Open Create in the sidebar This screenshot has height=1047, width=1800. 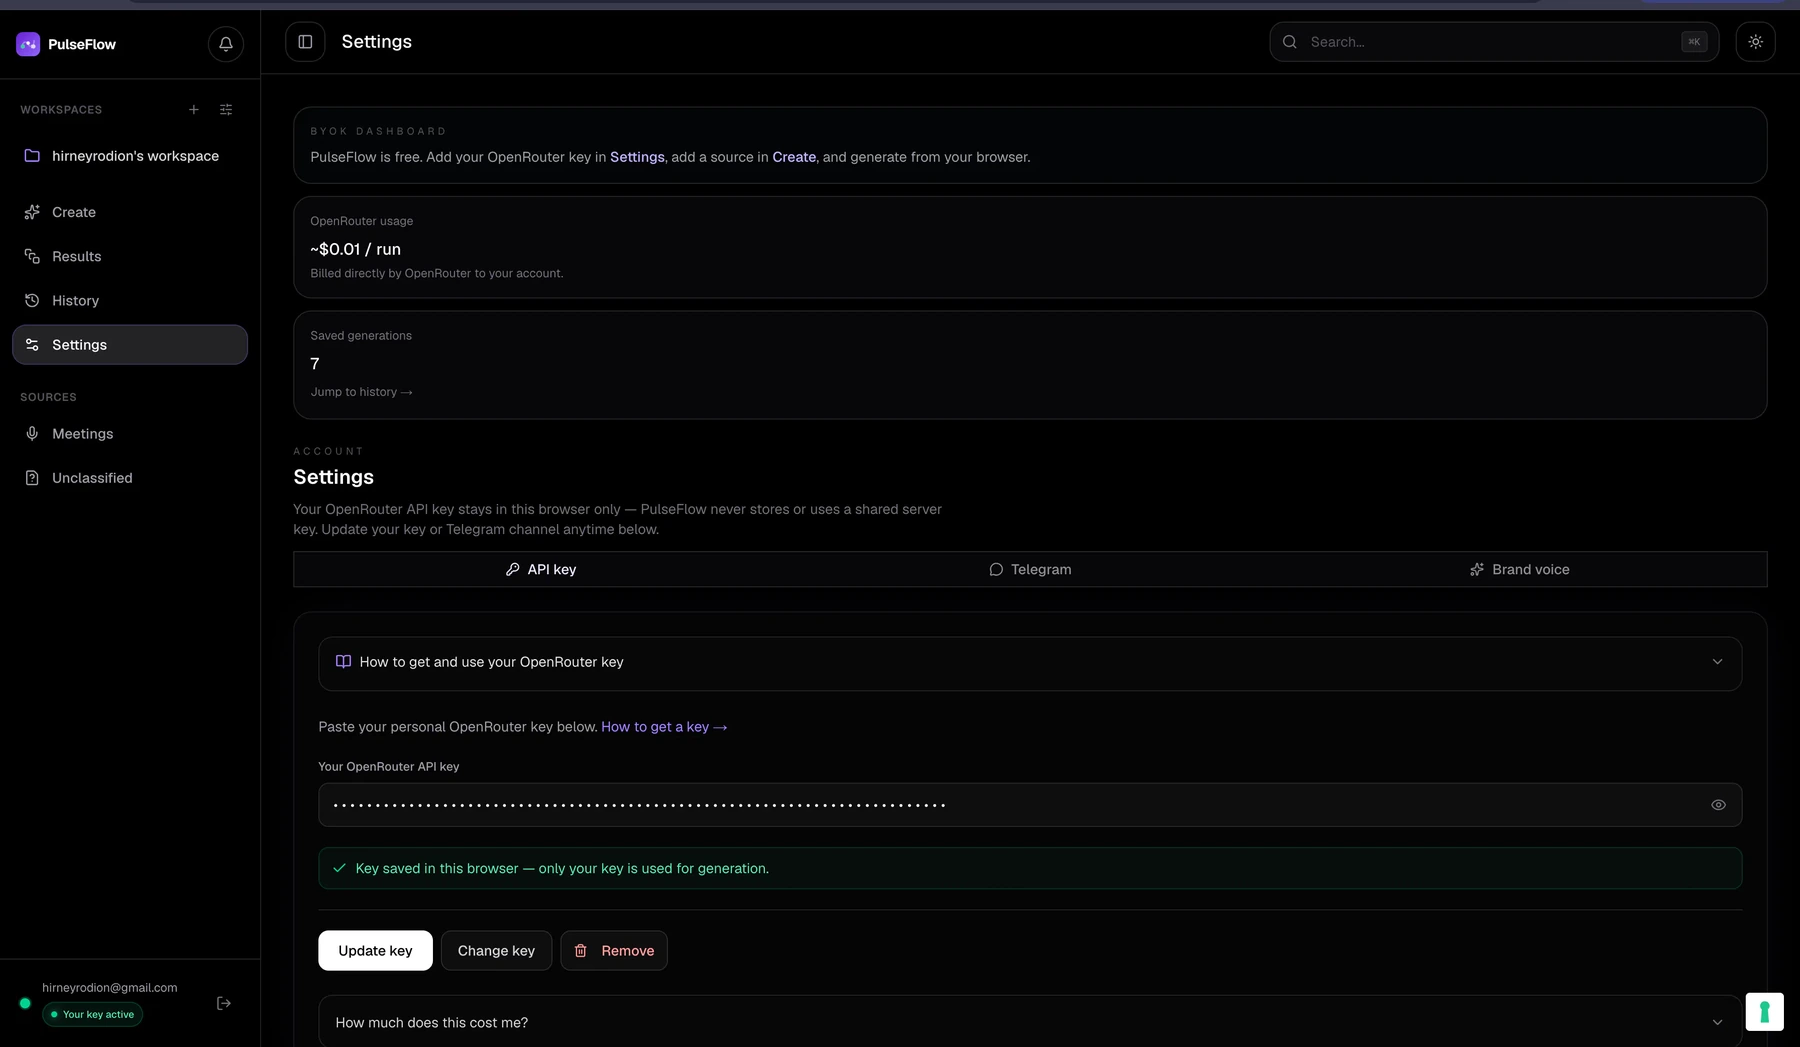130,212
